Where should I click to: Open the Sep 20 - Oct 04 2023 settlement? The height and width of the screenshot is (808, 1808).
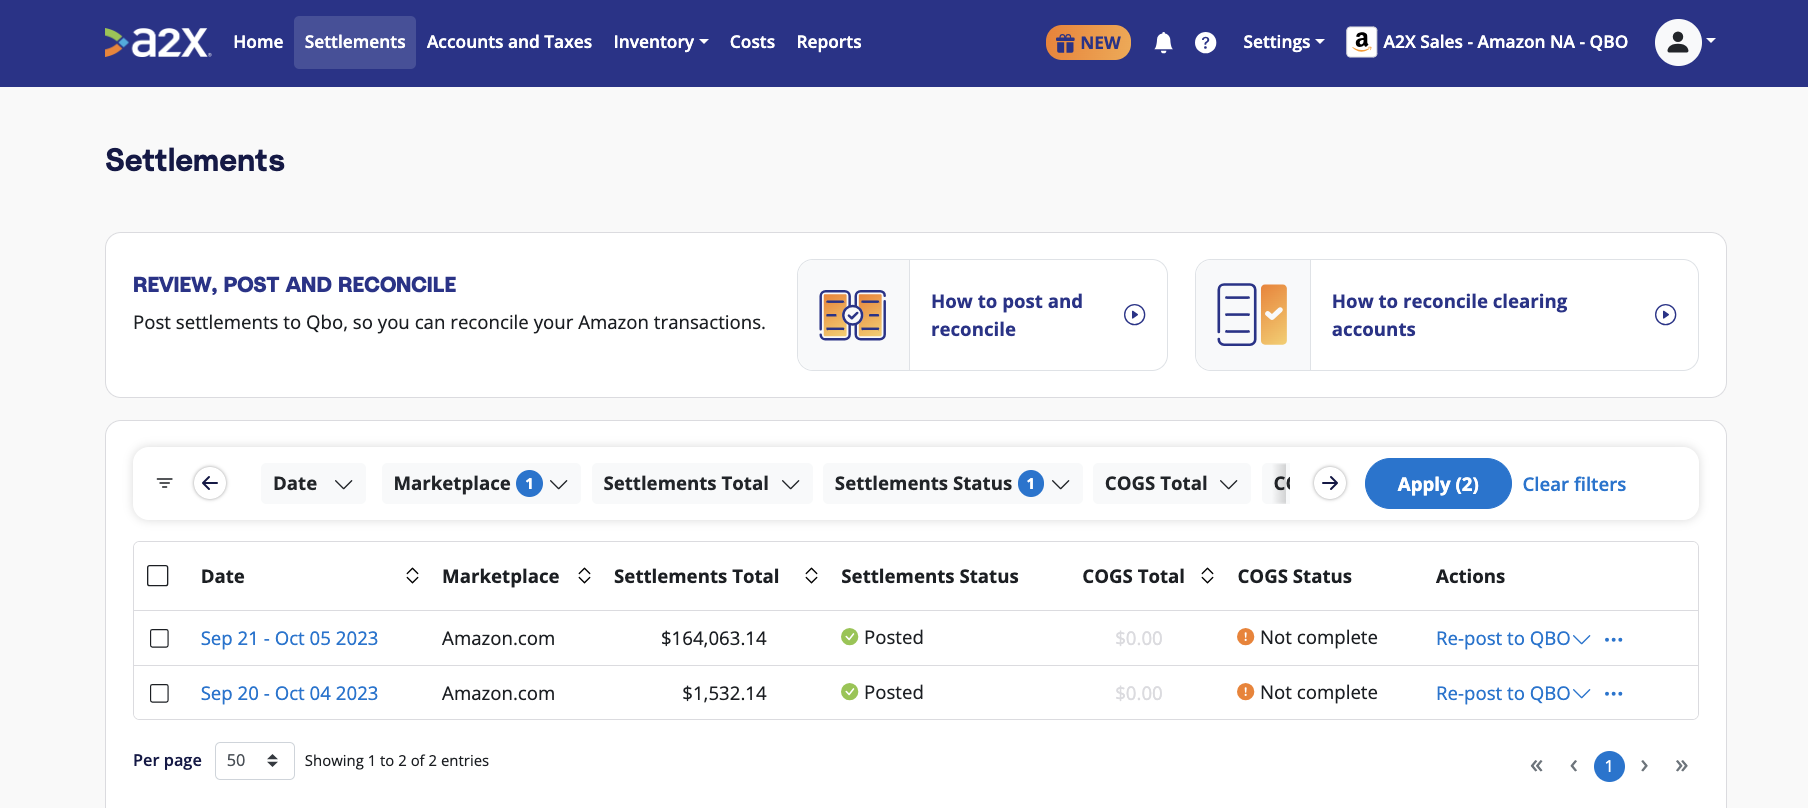click(289, 693)
